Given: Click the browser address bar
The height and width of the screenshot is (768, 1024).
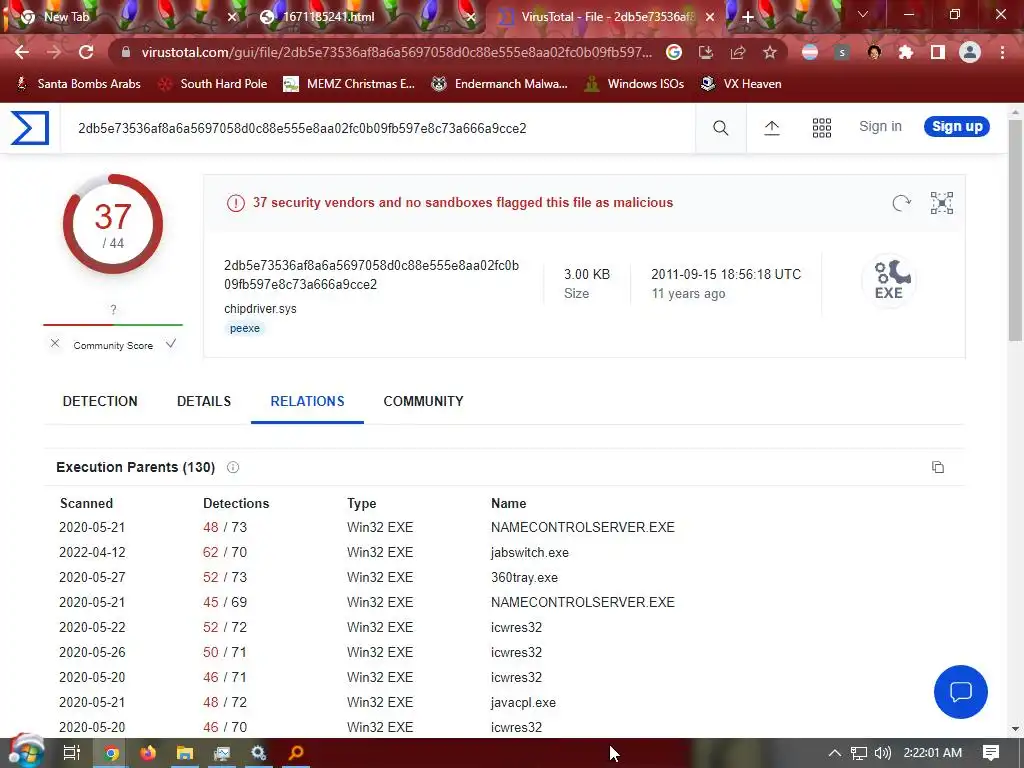Looking at the screenshot, I should 397,52.
